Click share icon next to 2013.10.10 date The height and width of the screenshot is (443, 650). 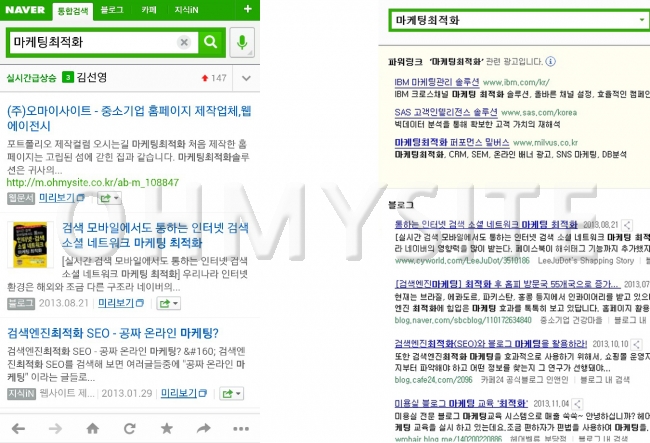point(637,344)
